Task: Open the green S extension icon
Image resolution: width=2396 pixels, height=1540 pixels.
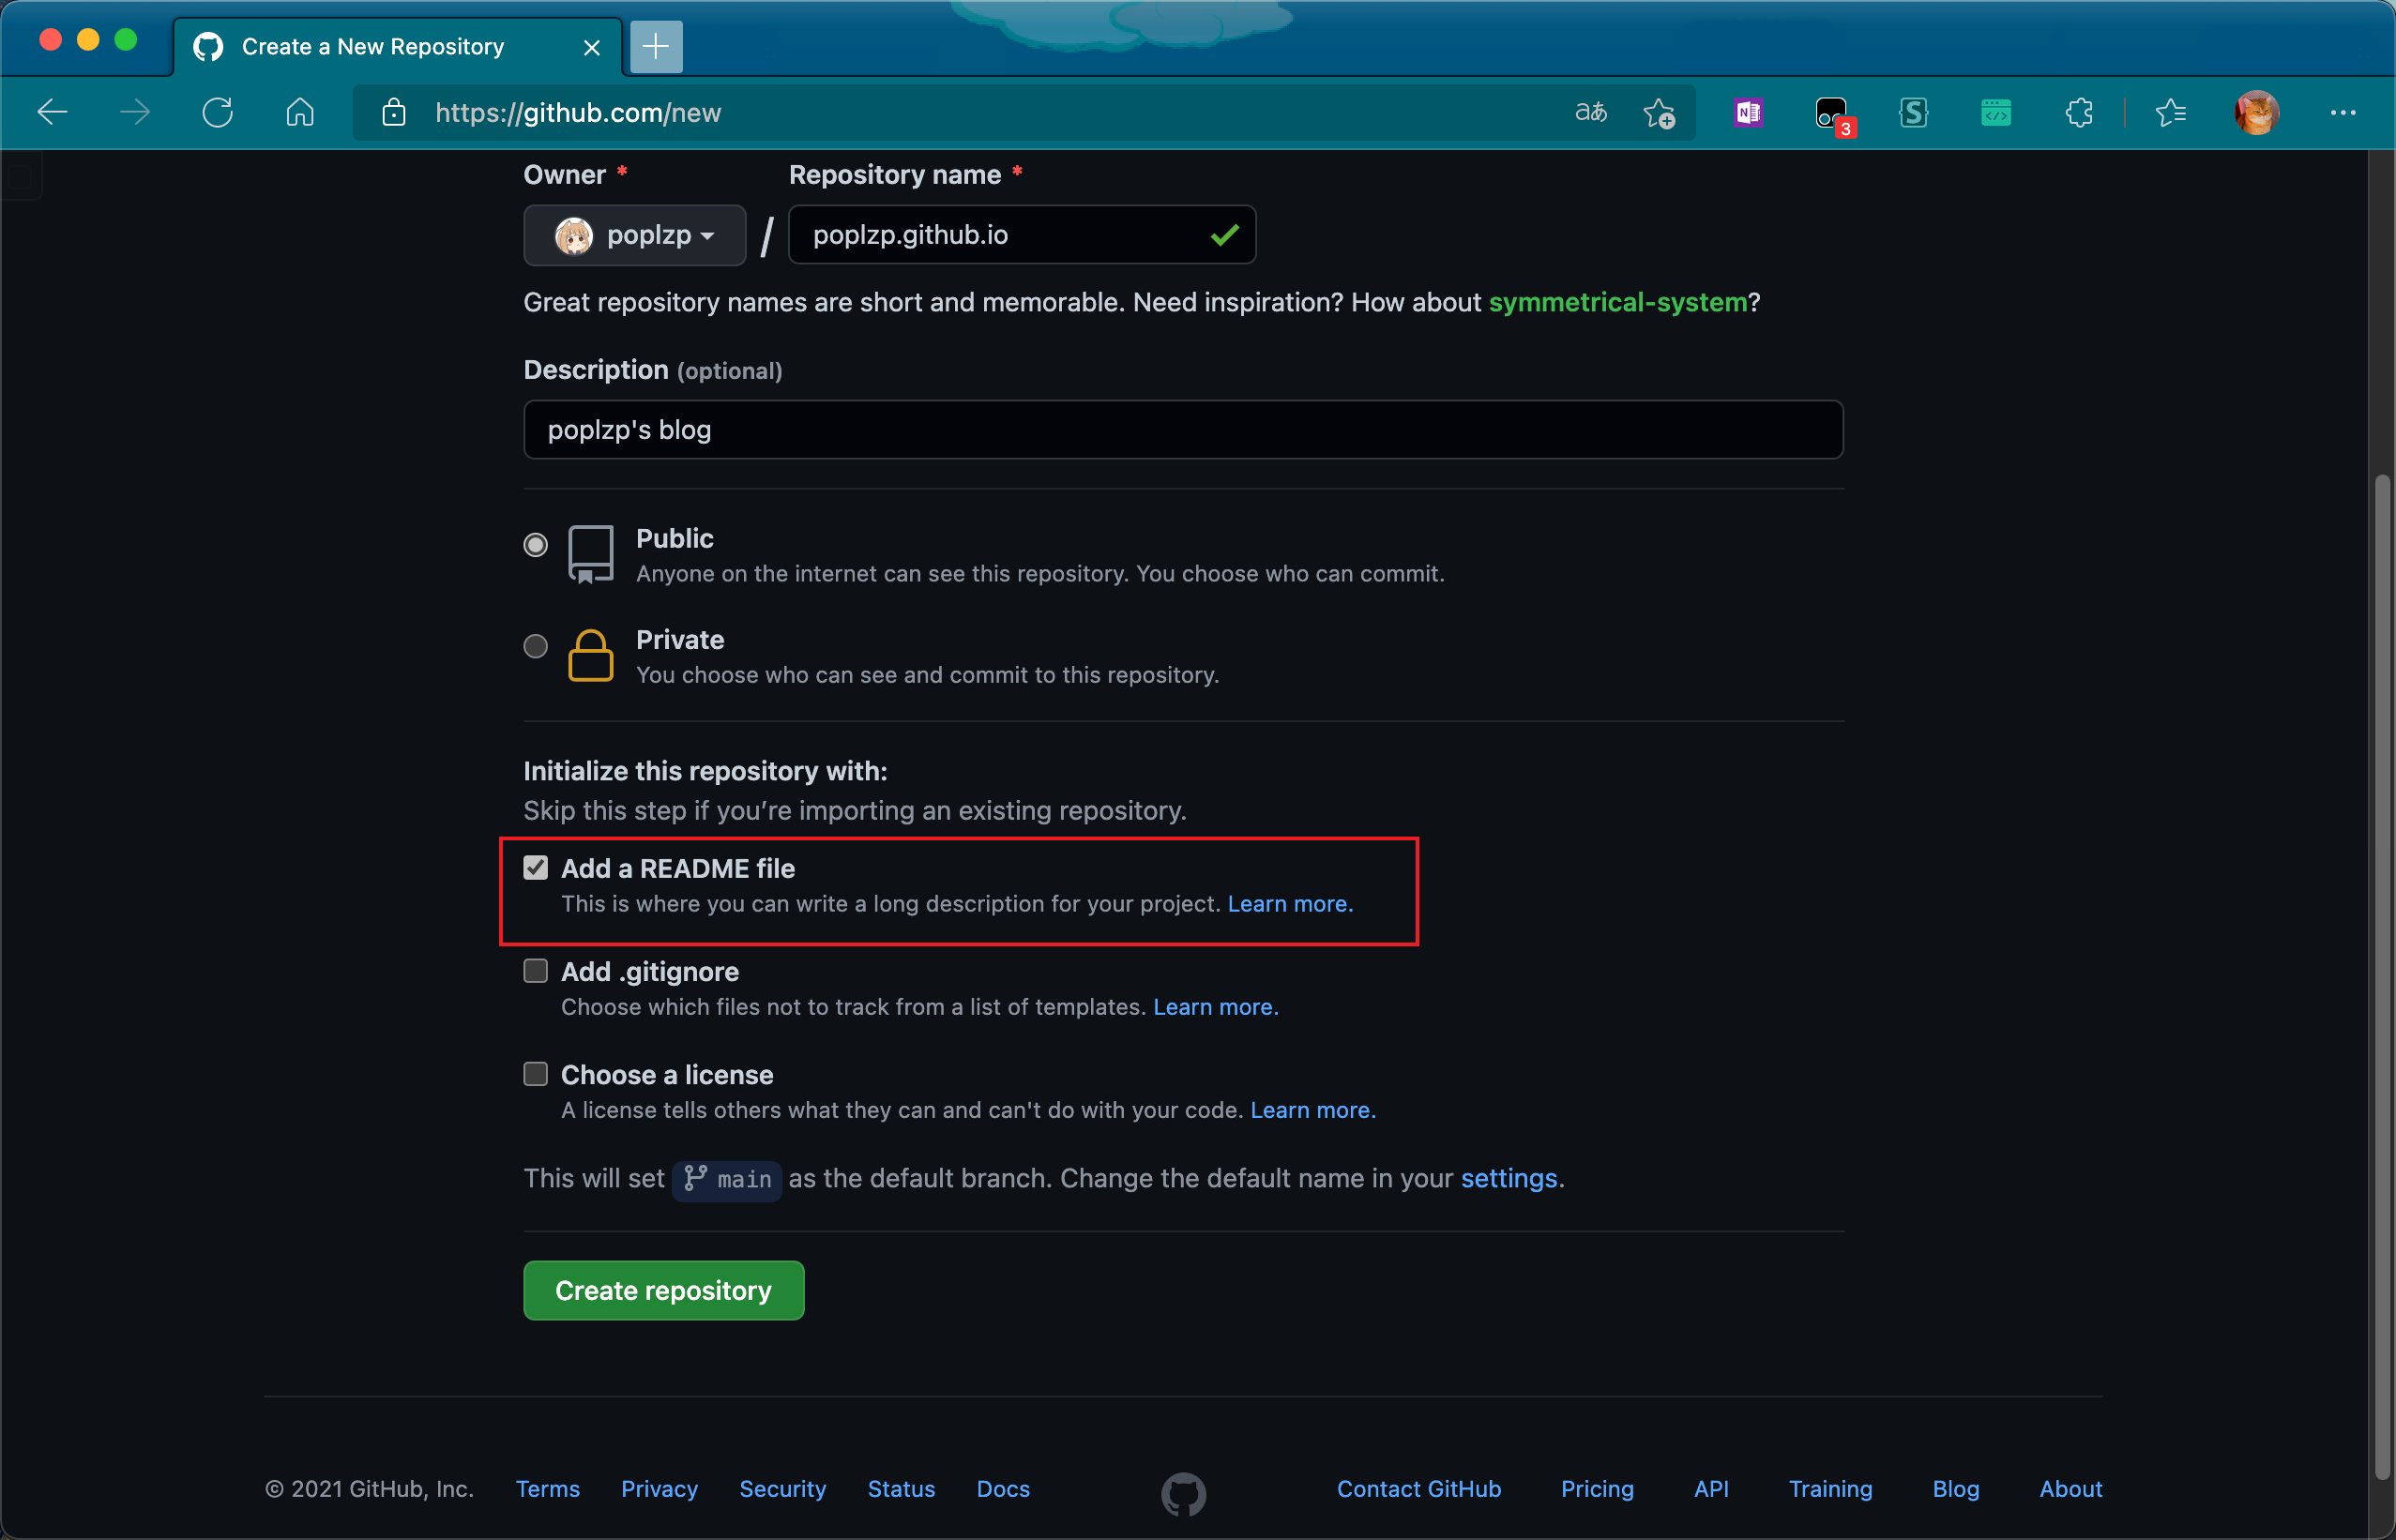Action: [1913, 113]
